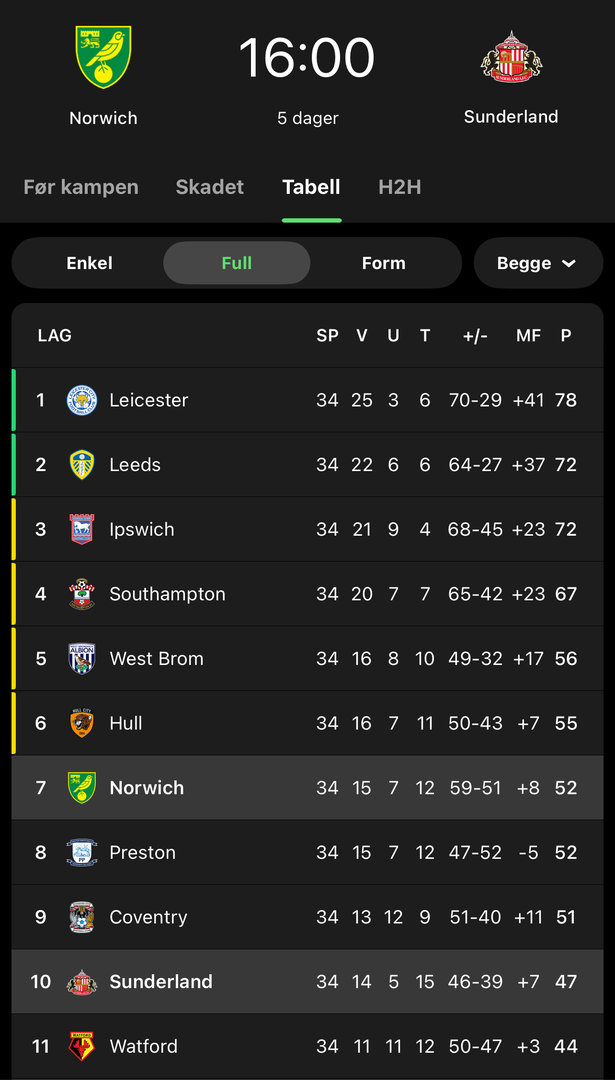The width and height of the screenshot is (615, 1080).
Task: Select the Full table view
Action: (237, 263)
